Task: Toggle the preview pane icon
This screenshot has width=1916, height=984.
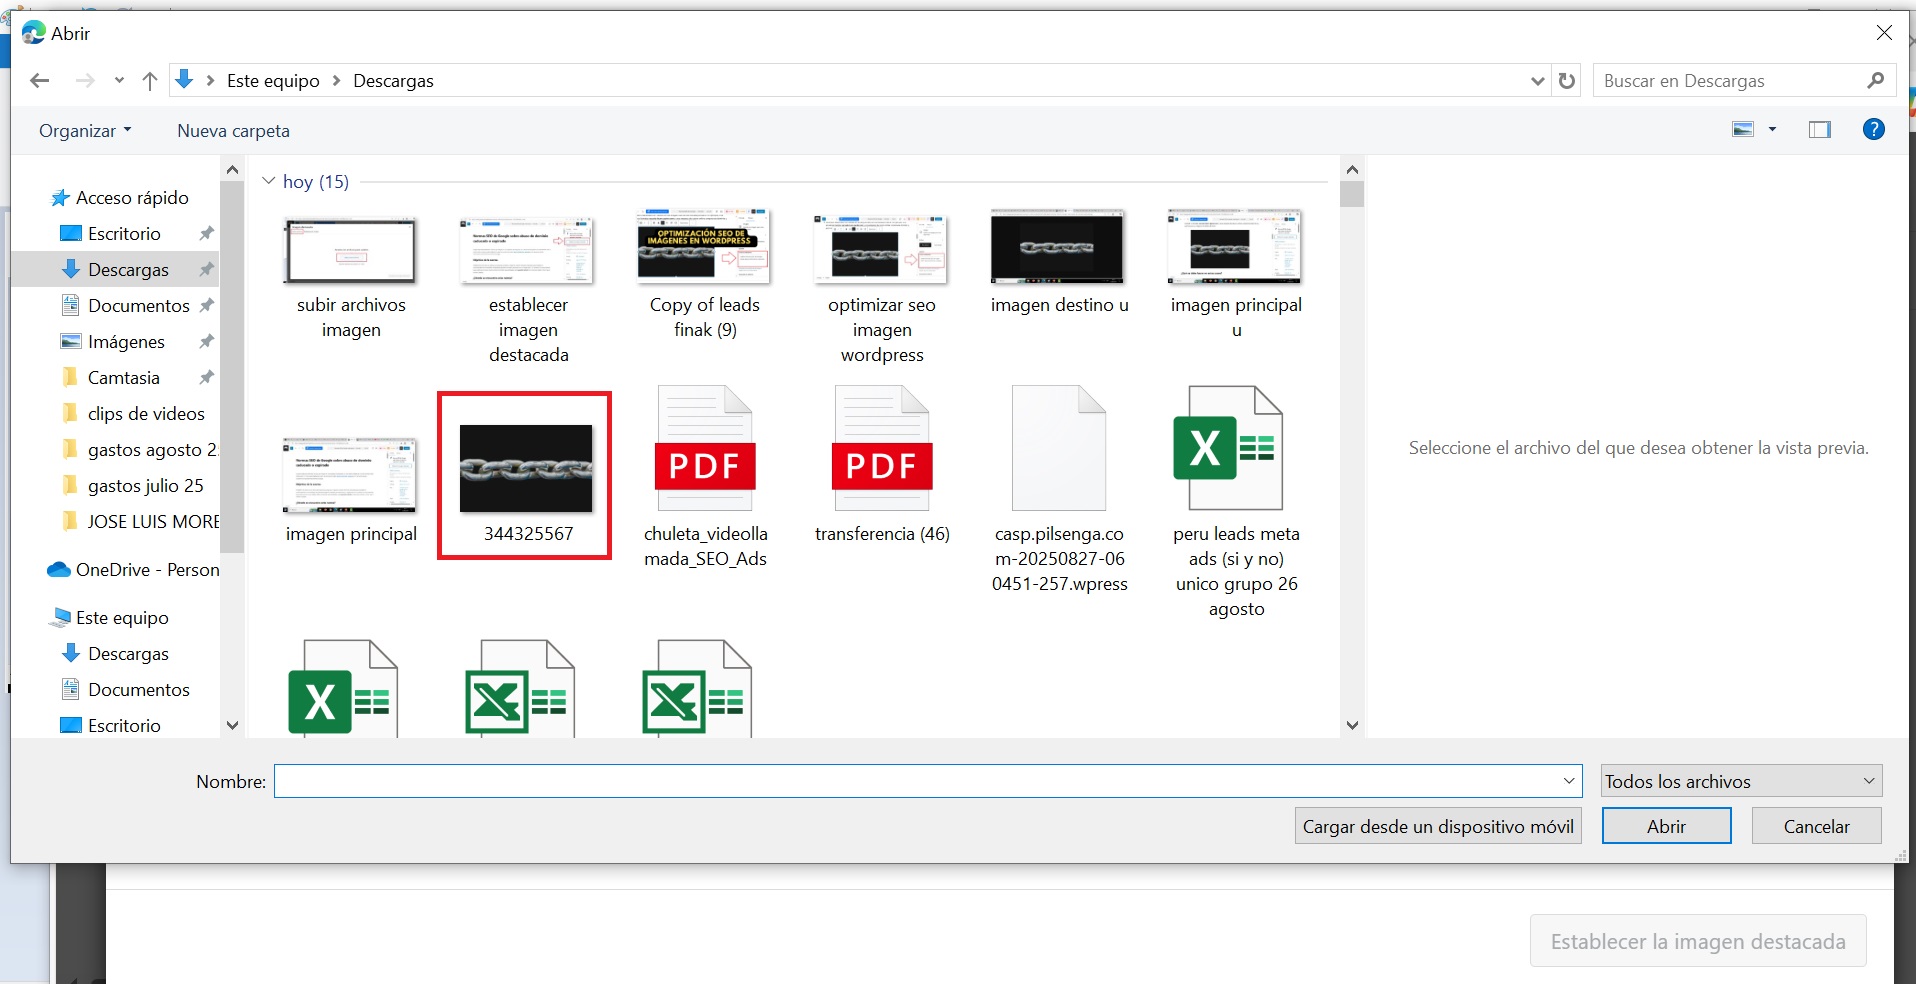Action: click(x=1819, y=129)
